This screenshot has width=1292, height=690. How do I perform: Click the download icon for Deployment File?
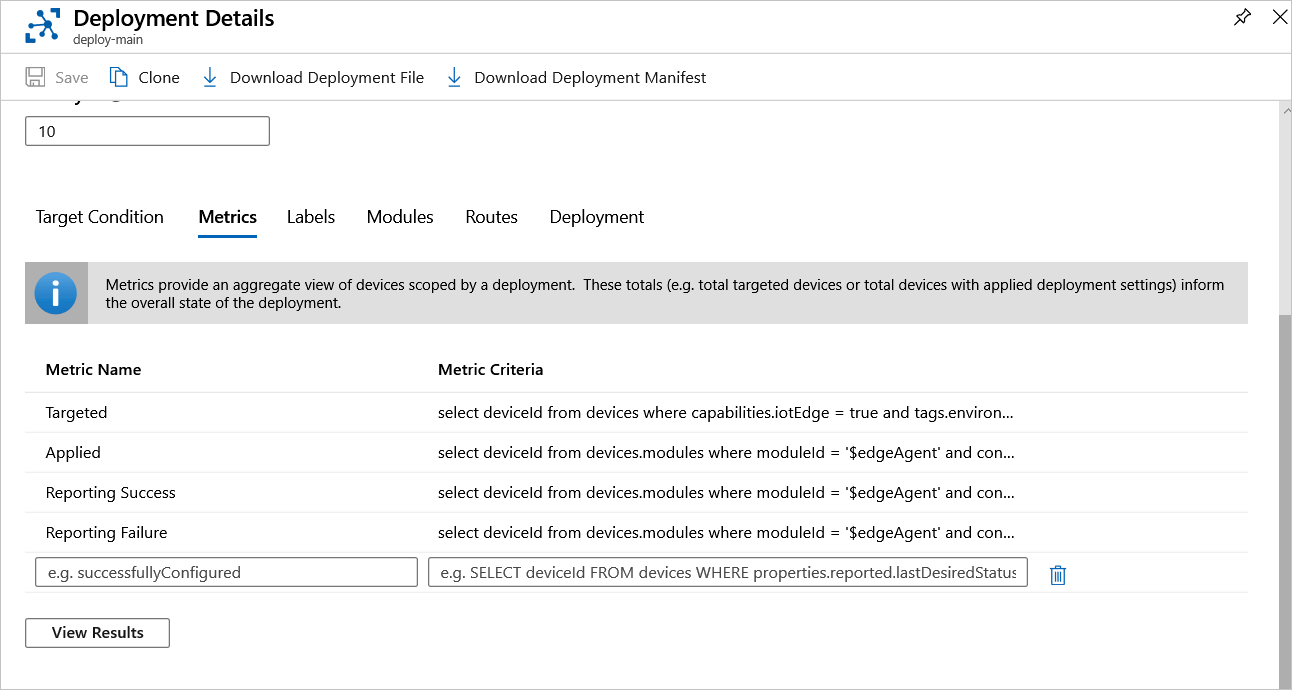tap(209, 76)
